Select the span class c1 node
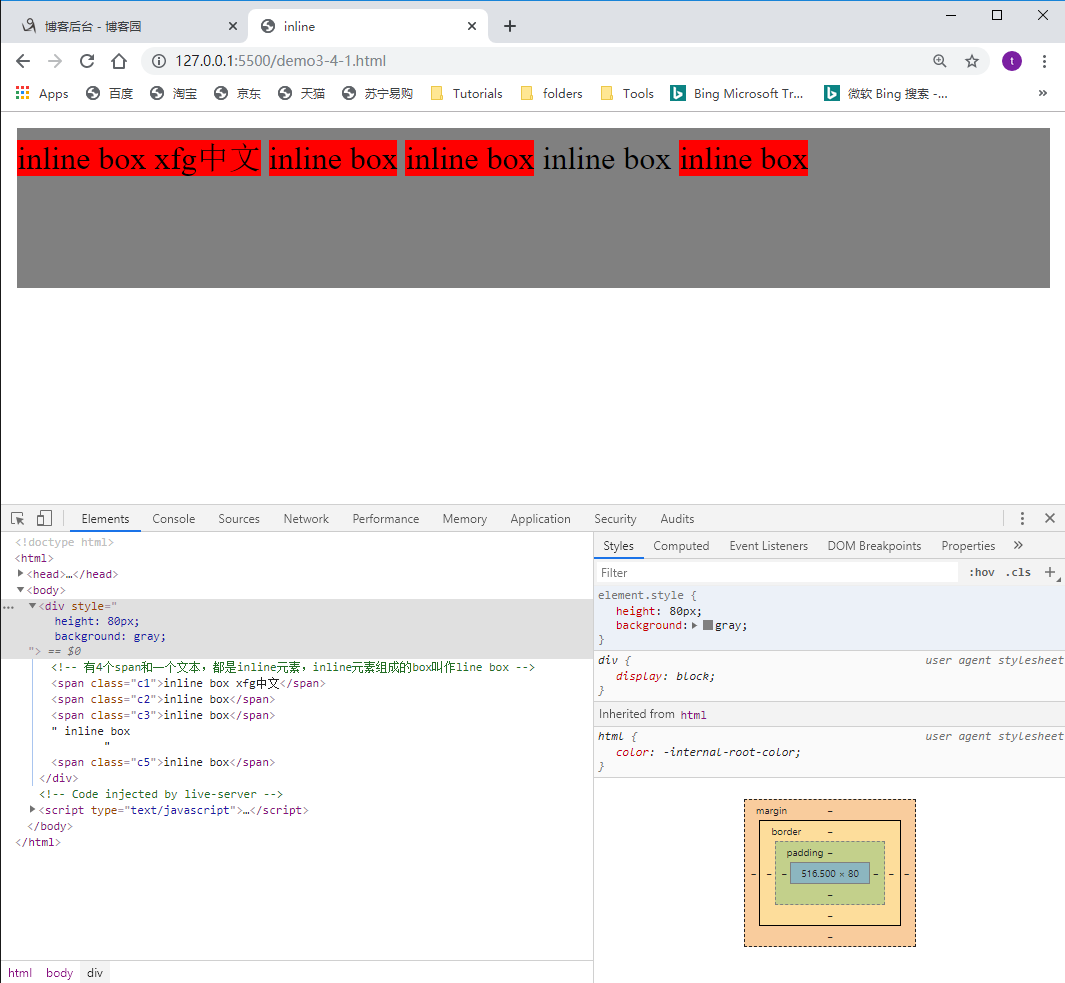 coord(188,683)
